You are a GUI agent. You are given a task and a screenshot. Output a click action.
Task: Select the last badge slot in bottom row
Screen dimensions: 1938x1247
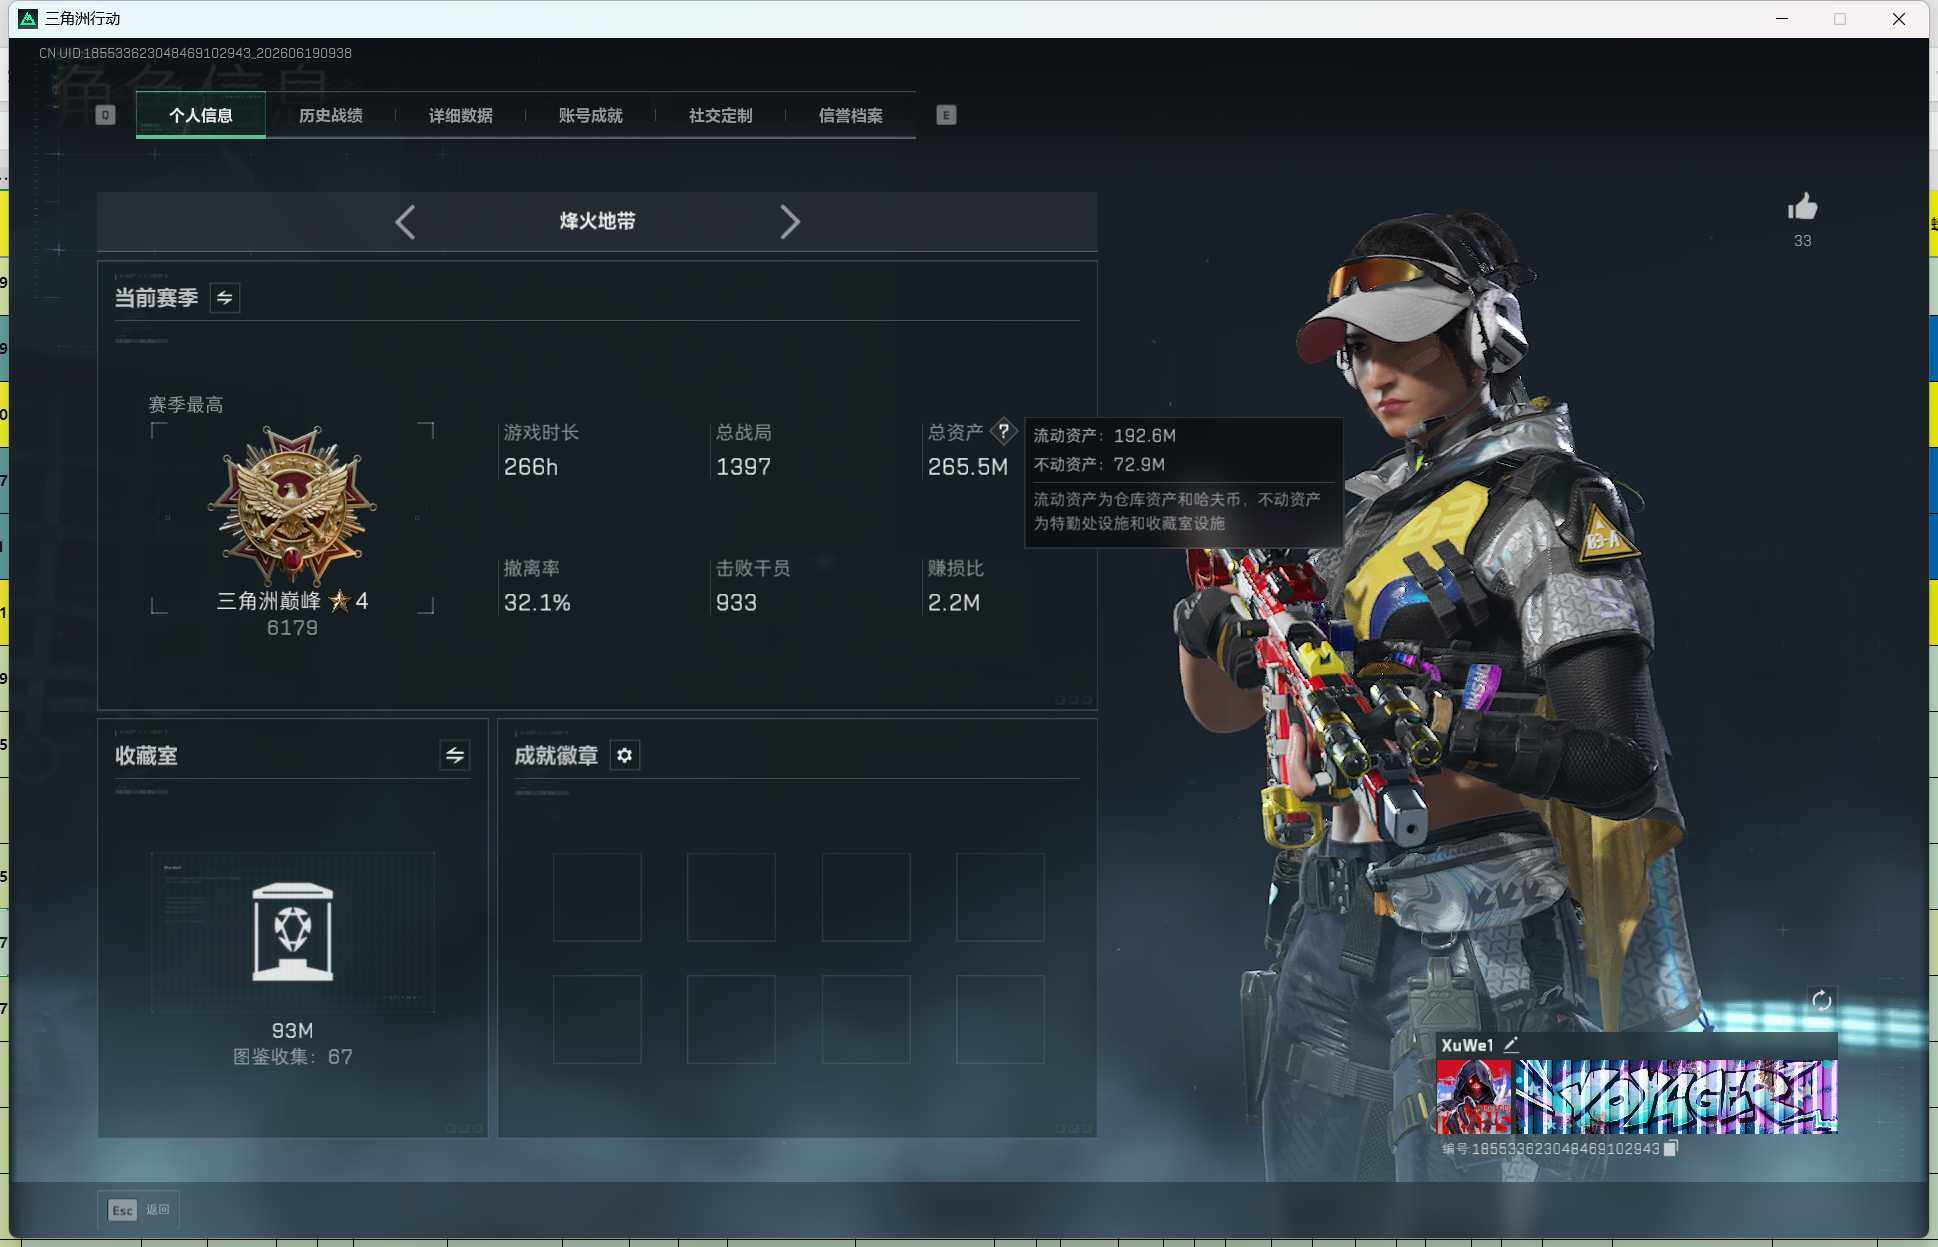tap(1000, 1019)
